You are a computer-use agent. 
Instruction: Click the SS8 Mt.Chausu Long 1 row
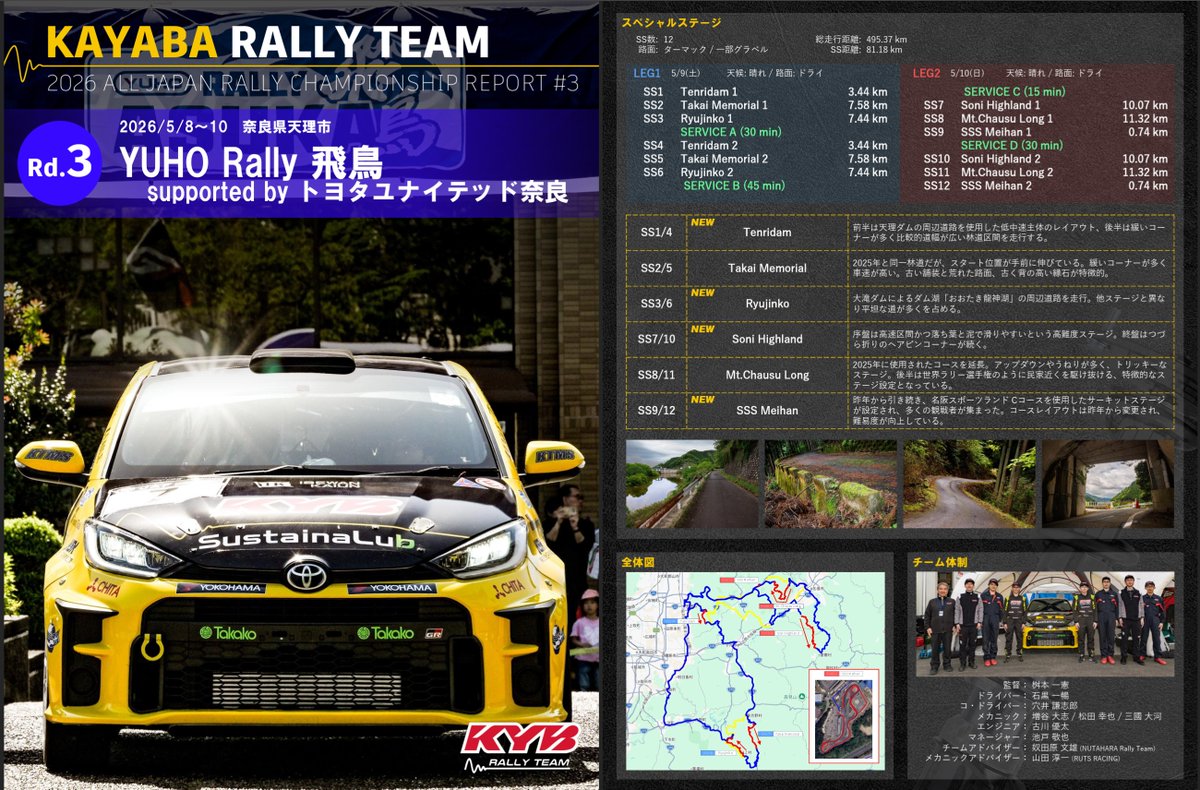1045,118
